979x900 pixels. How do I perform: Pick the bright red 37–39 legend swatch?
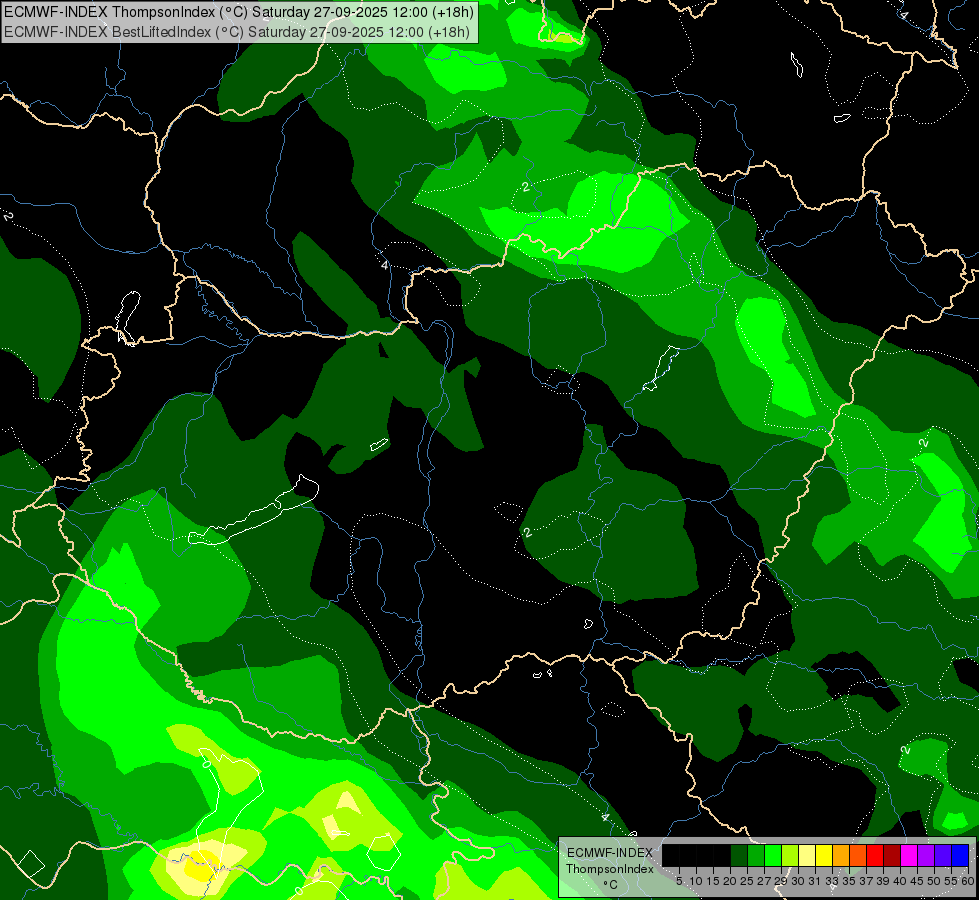point(875,855)
